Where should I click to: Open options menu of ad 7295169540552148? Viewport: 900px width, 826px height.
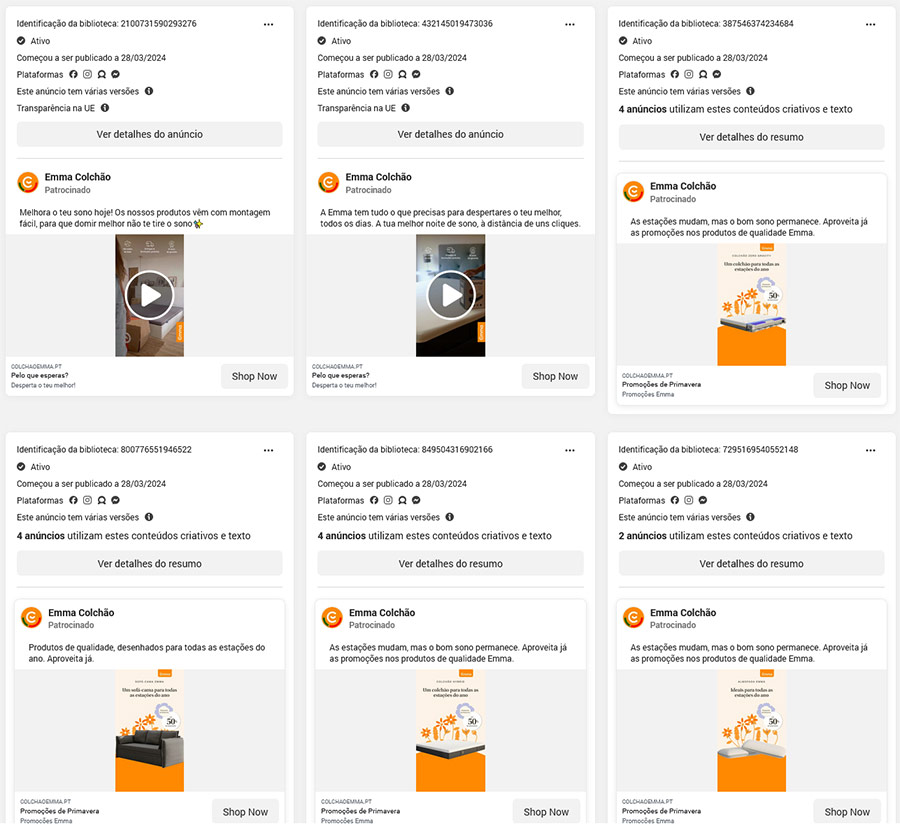pyautogui.click(x=870, y=450)
